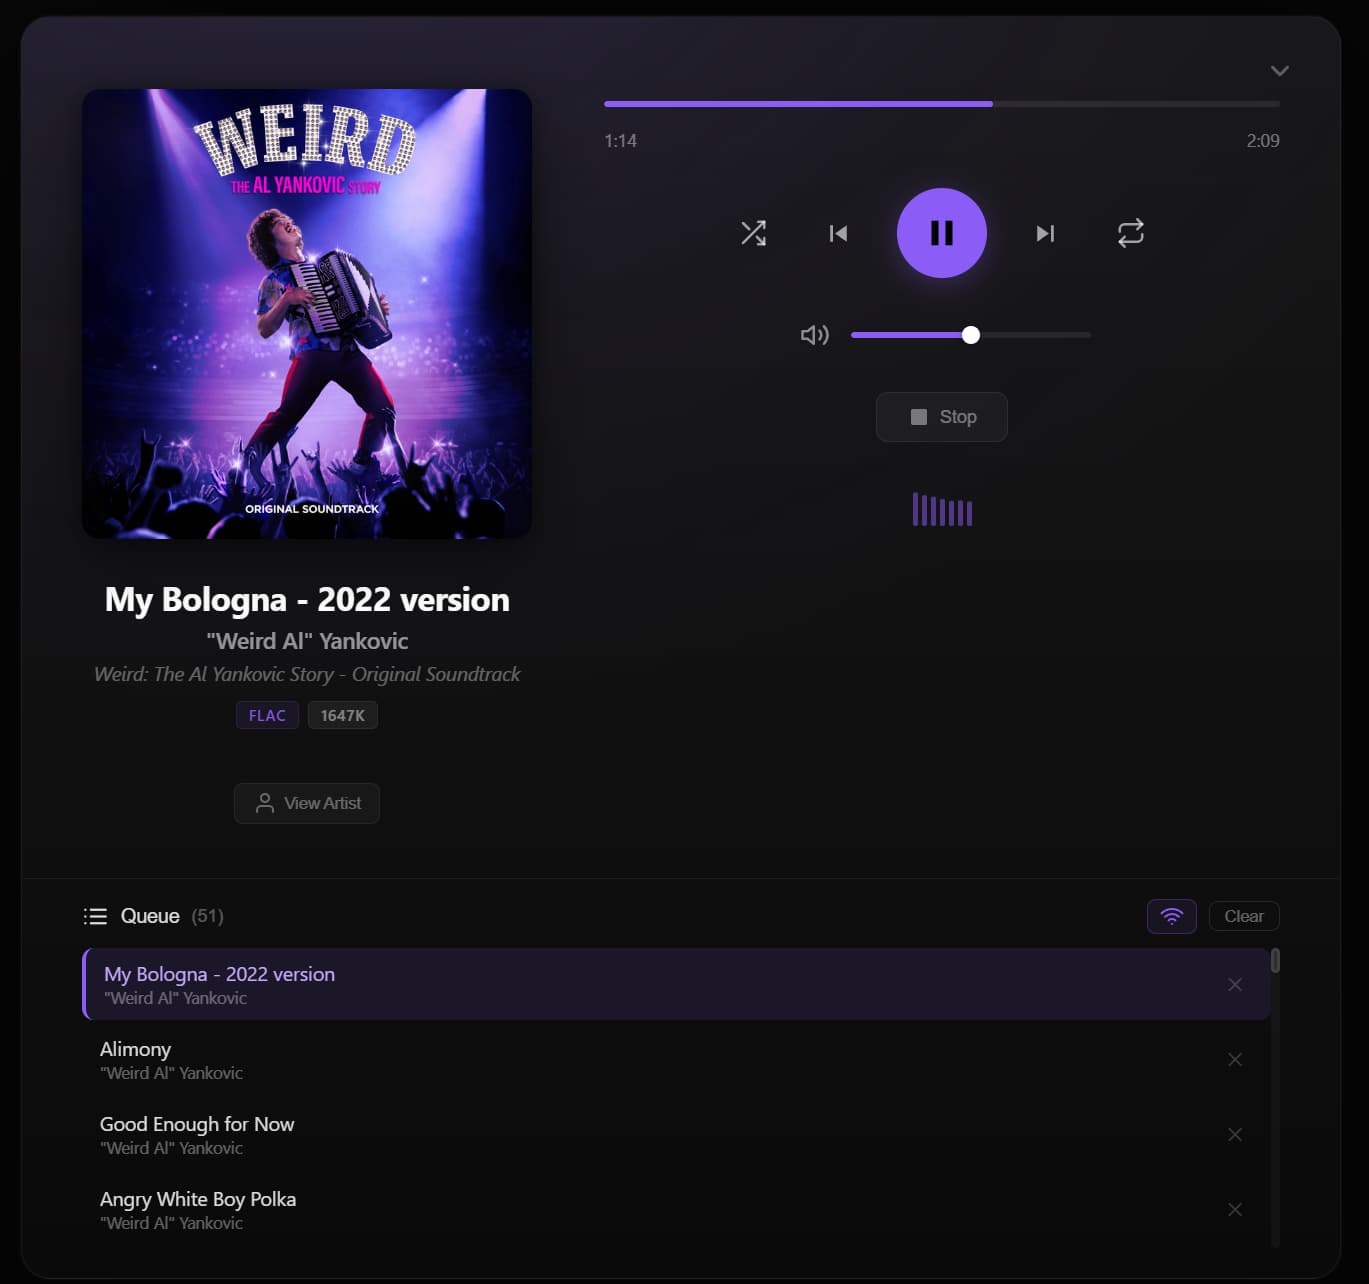Open the View Artist page
1369x1284 pixels.
click(307, 803)
